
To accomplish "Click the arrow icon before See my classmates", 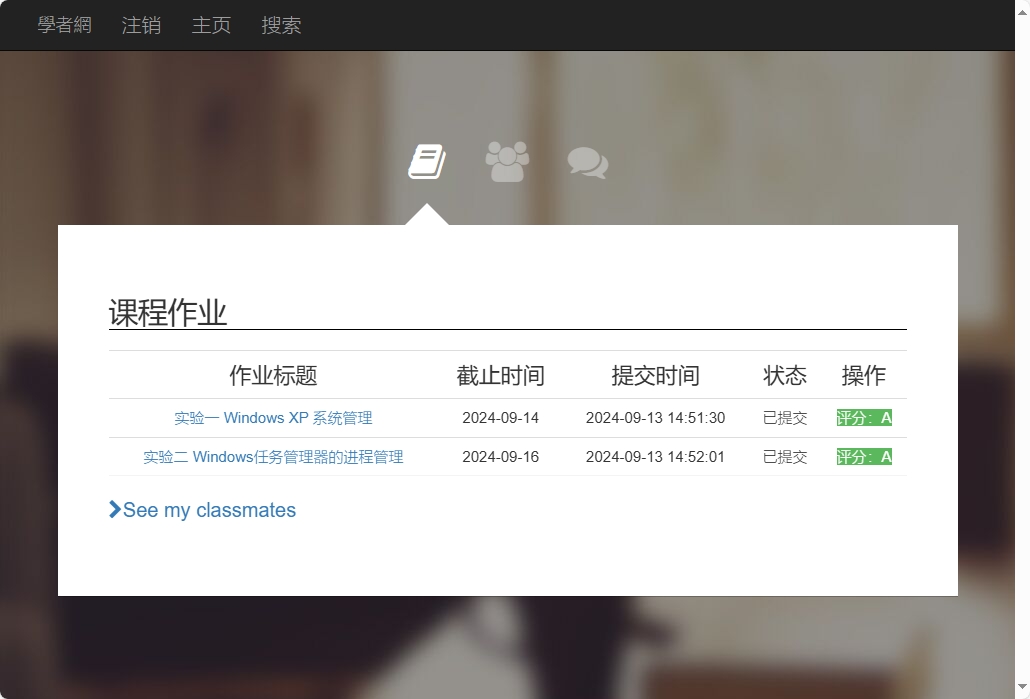I will click(x=114, y=510).
